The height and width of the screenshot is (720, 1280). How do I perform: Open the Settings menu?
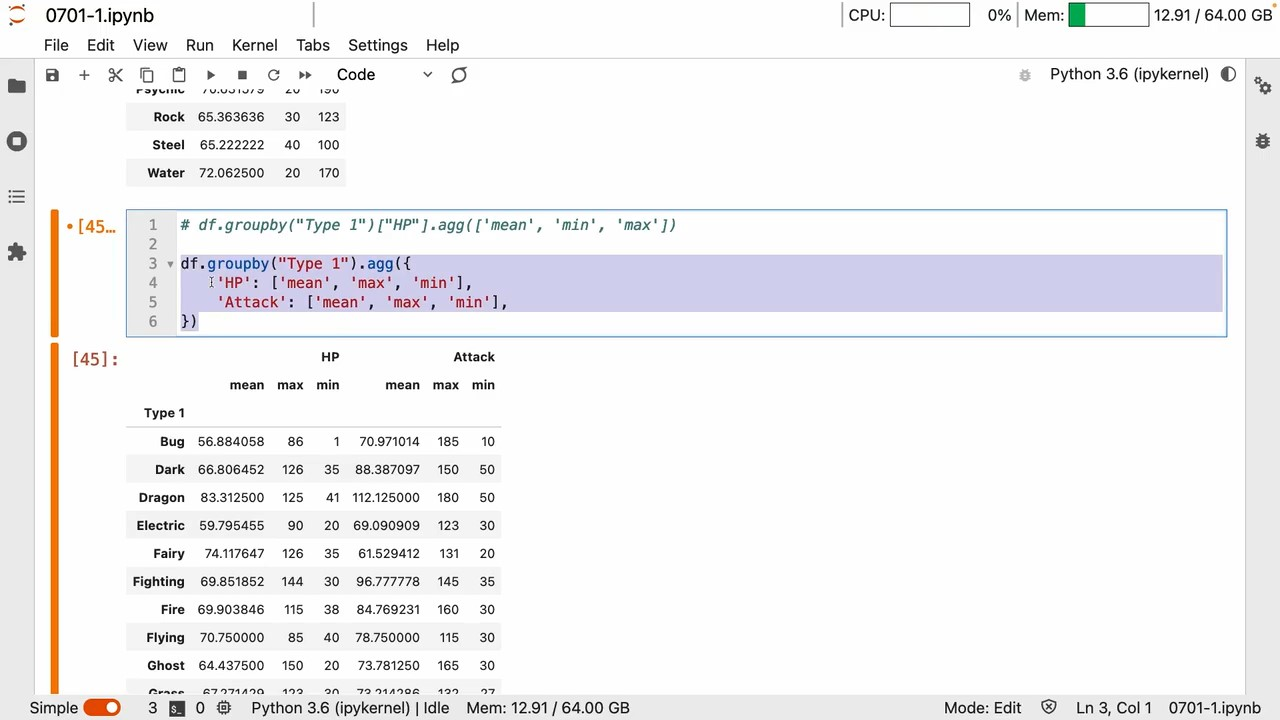click(x=377, y=45)
